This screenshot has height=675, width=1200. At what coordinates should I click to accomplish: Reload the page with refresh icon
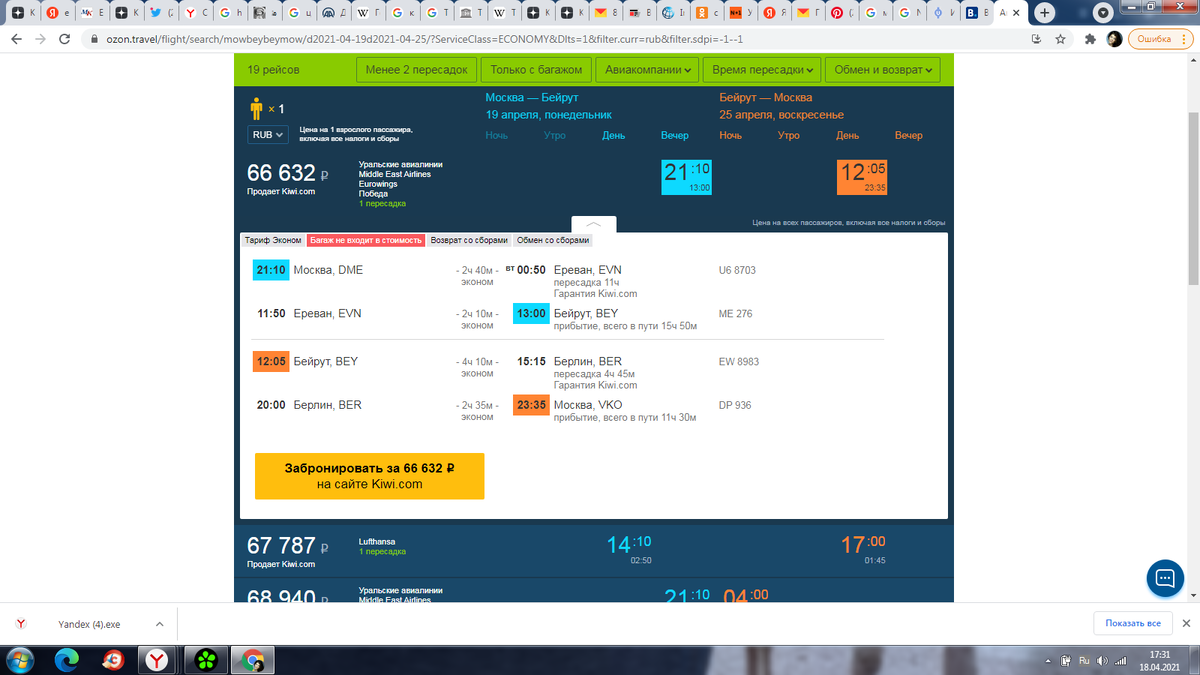coord(64,39)
